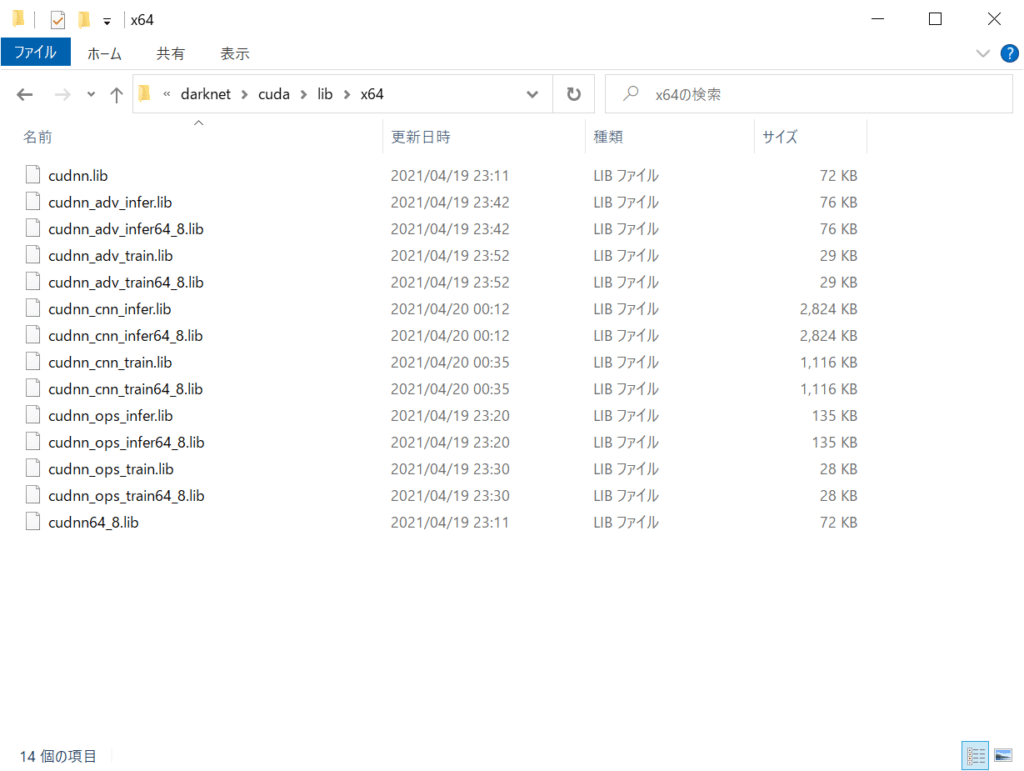Open the ファイル menu tab
This screenshot has width=1024, height=771.
35,53
